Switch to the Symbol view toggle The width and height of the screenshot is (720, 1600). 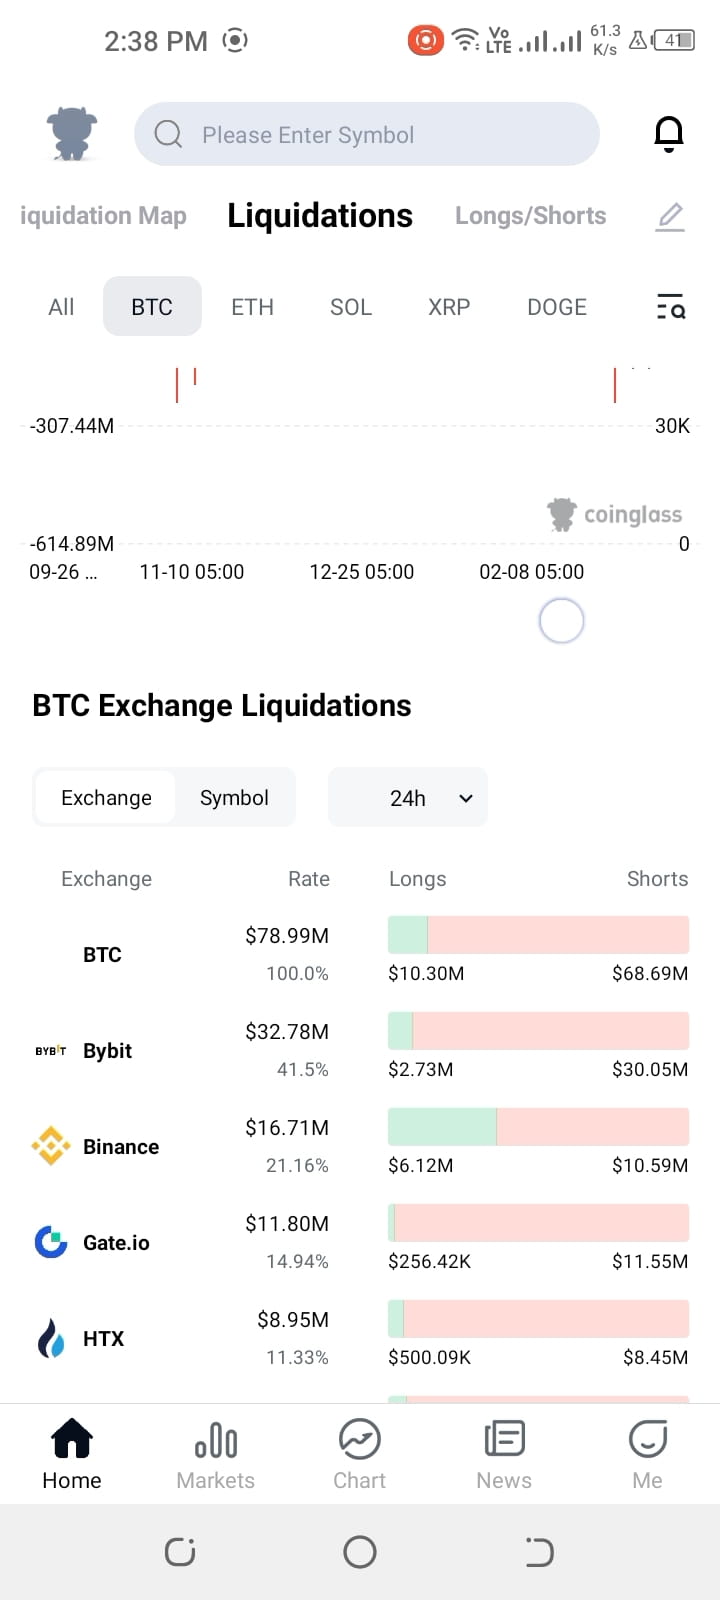coord(234,797)
